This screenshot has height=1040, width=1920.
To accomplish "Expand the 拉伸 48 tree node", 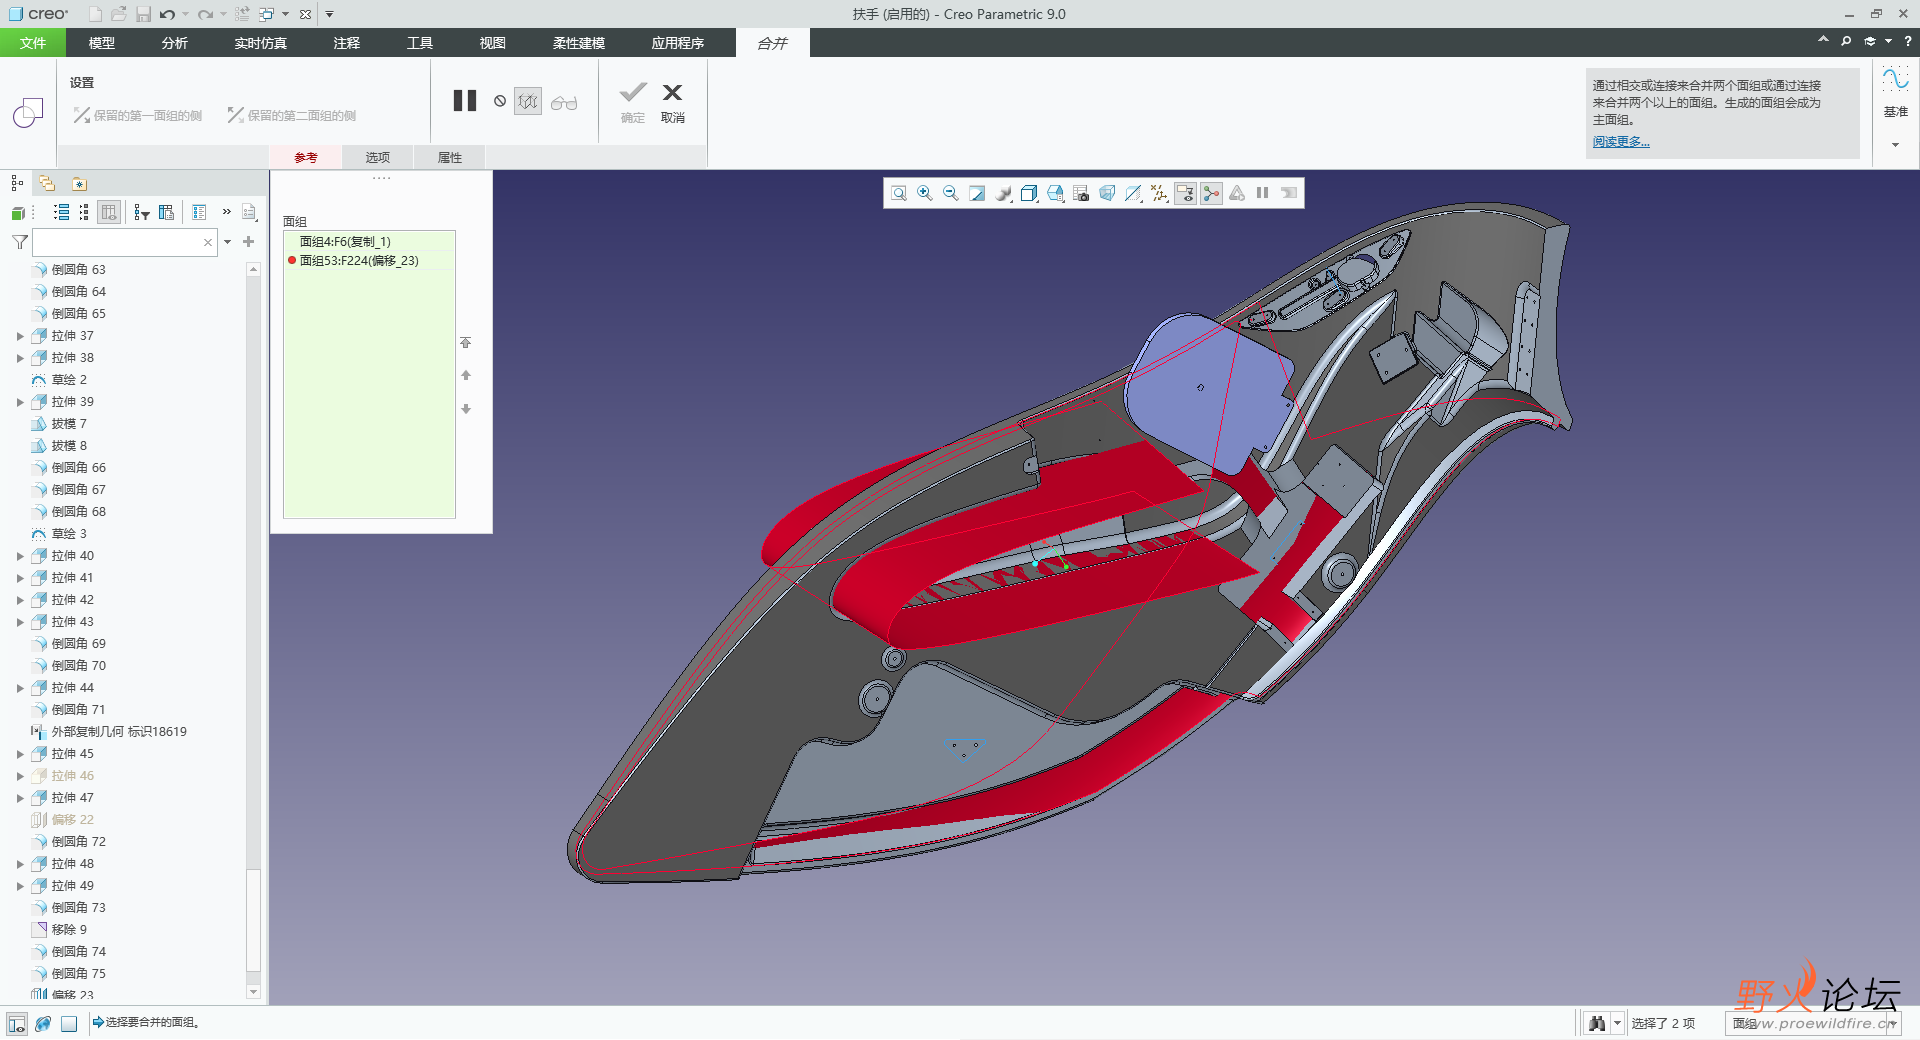I will pyautogui.click(x=20, y=864).
